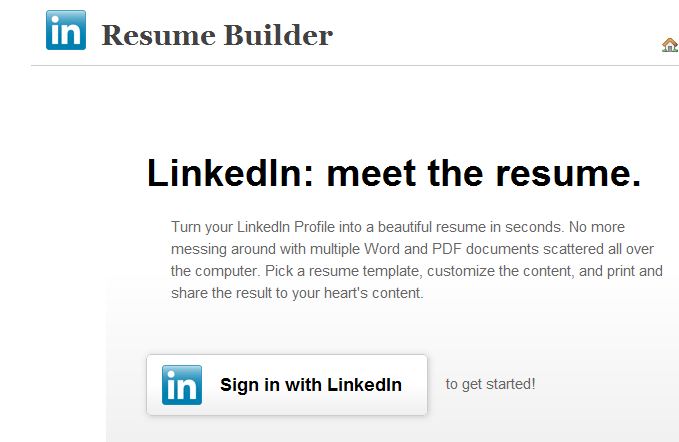Select the Resume Builder title text
The height and width of the screenshot is (442, 679).
point(217,35)
